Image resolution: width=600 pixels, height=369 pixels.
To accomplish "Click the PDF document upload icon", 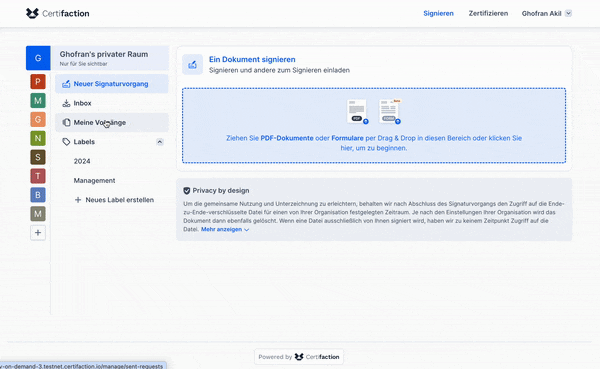I will point(358,112).
